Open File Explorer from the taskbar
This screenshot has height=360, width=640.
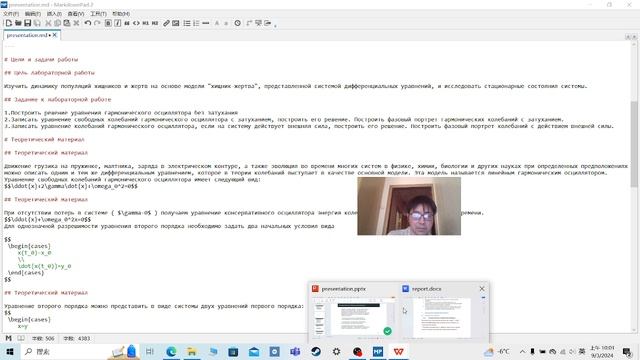(x=191, y=351)
